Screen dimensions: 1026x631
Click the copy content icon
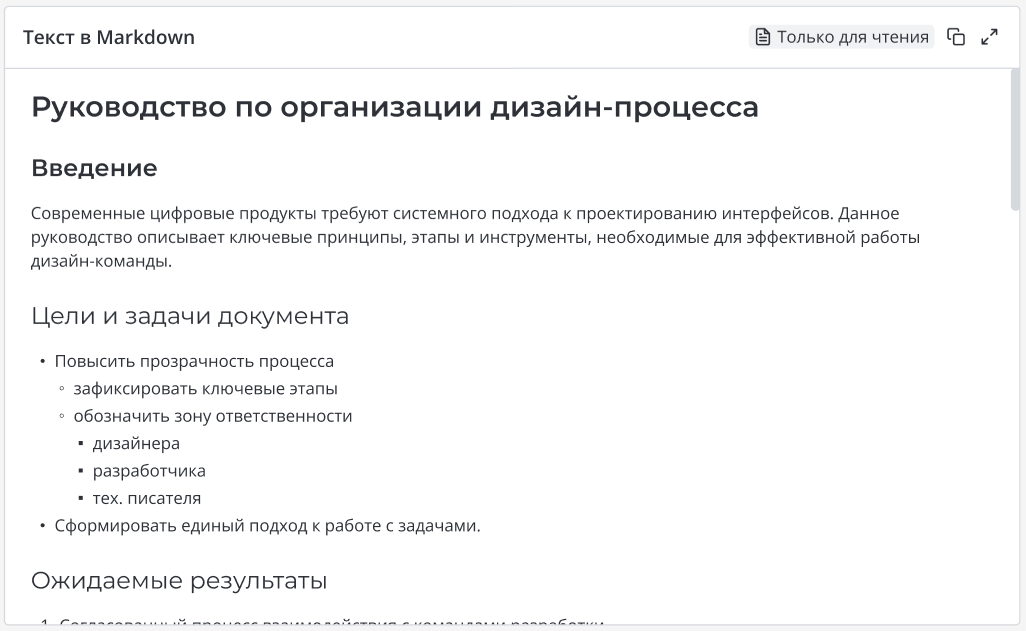(x=957, y=38)
